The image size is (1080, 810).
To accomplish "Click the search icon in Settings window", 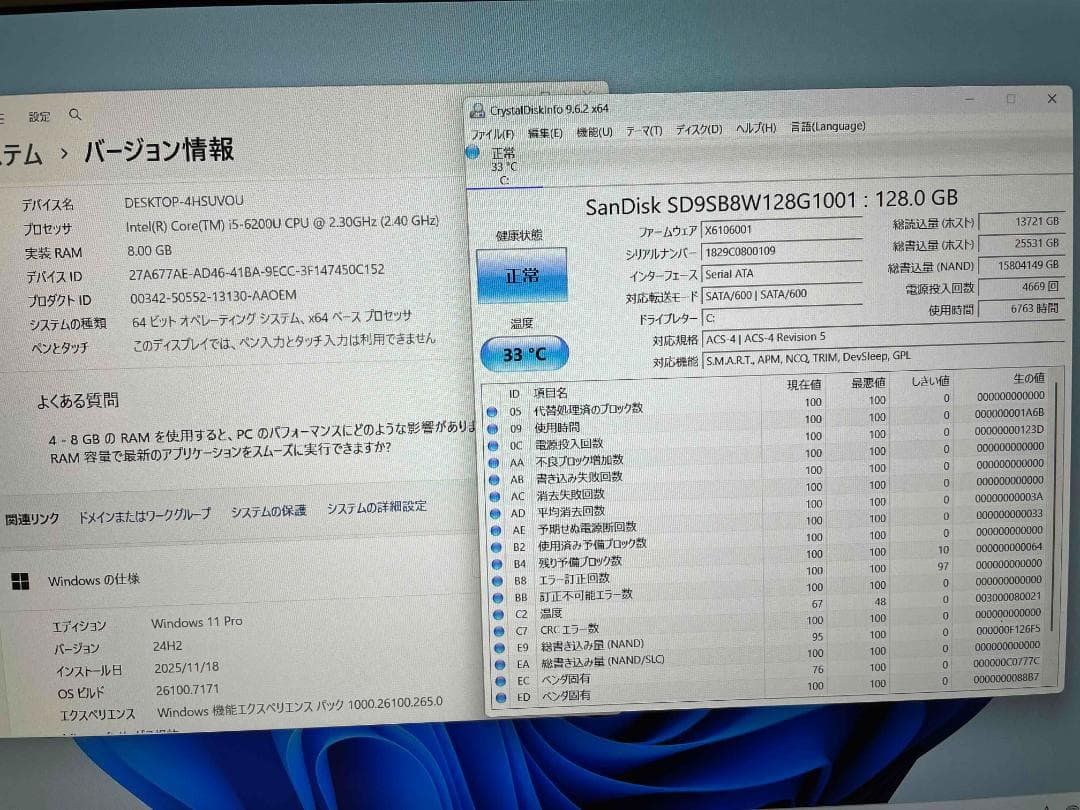I will 75,114.
